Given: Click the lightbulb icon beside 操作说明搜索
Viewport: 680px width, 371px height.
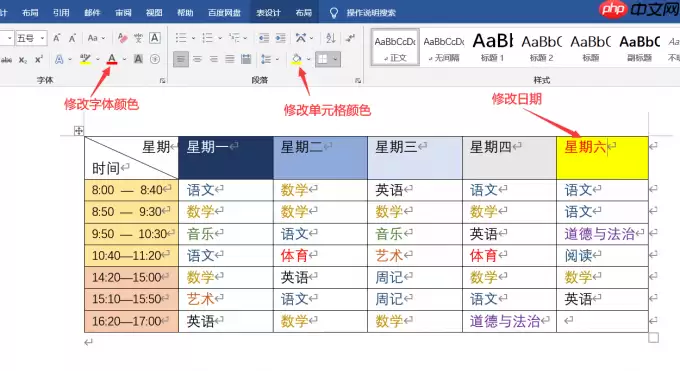Looking at the screenshot, I should (x=333, y=13).
